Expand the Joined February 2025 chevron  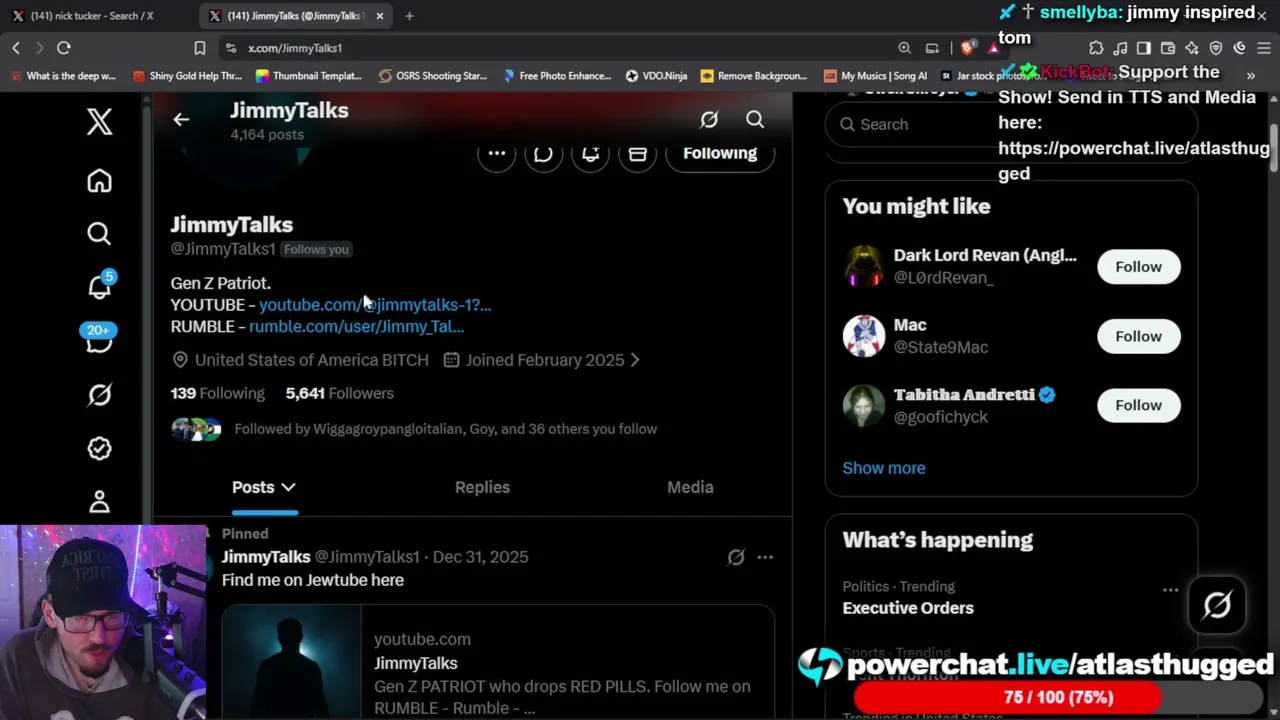tap(634, 360)
